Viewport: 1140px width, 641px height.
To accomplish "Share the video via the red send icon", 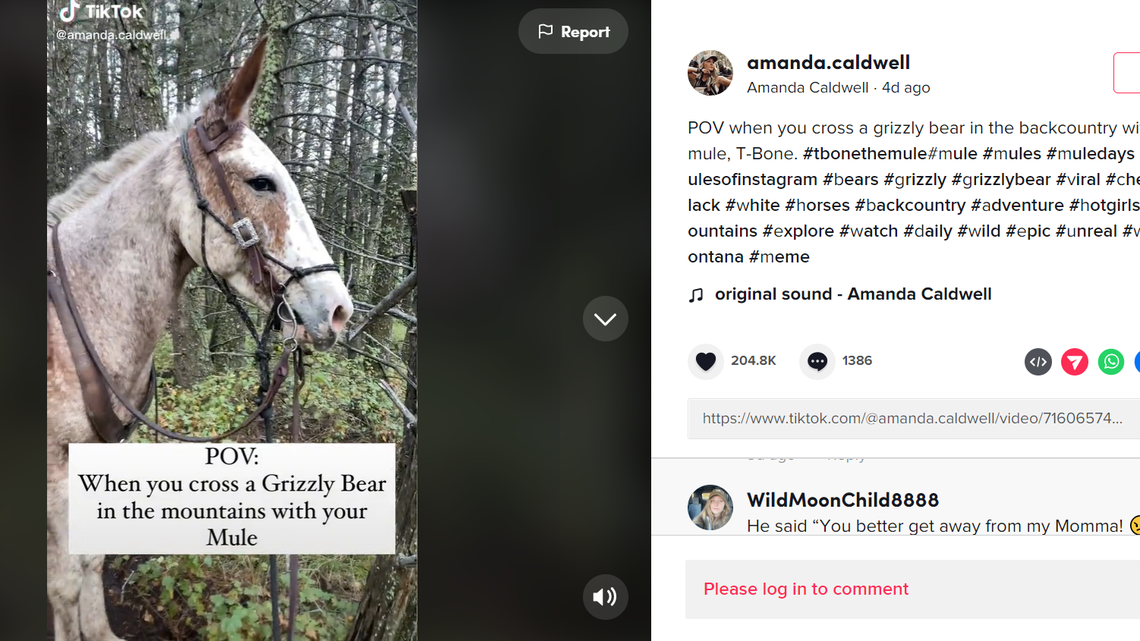I will [x=1074, y=361].
